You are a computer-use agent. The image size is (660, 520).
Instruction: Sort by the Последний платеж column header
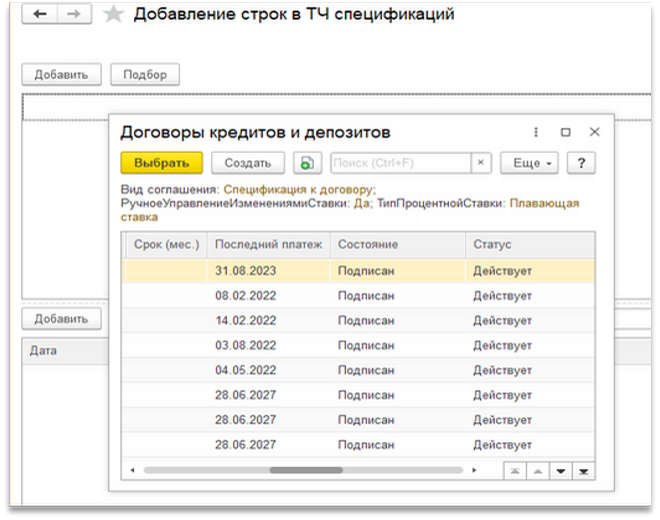point(269,245)
